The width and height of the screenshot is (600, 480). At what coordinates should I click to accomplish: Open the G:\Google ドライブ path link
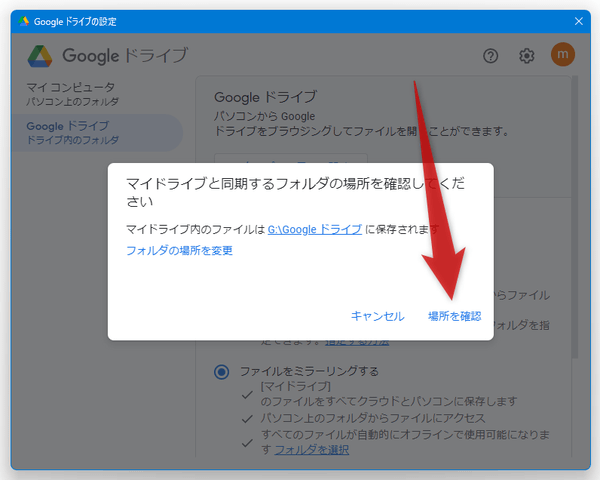click(x=315, y=229)
